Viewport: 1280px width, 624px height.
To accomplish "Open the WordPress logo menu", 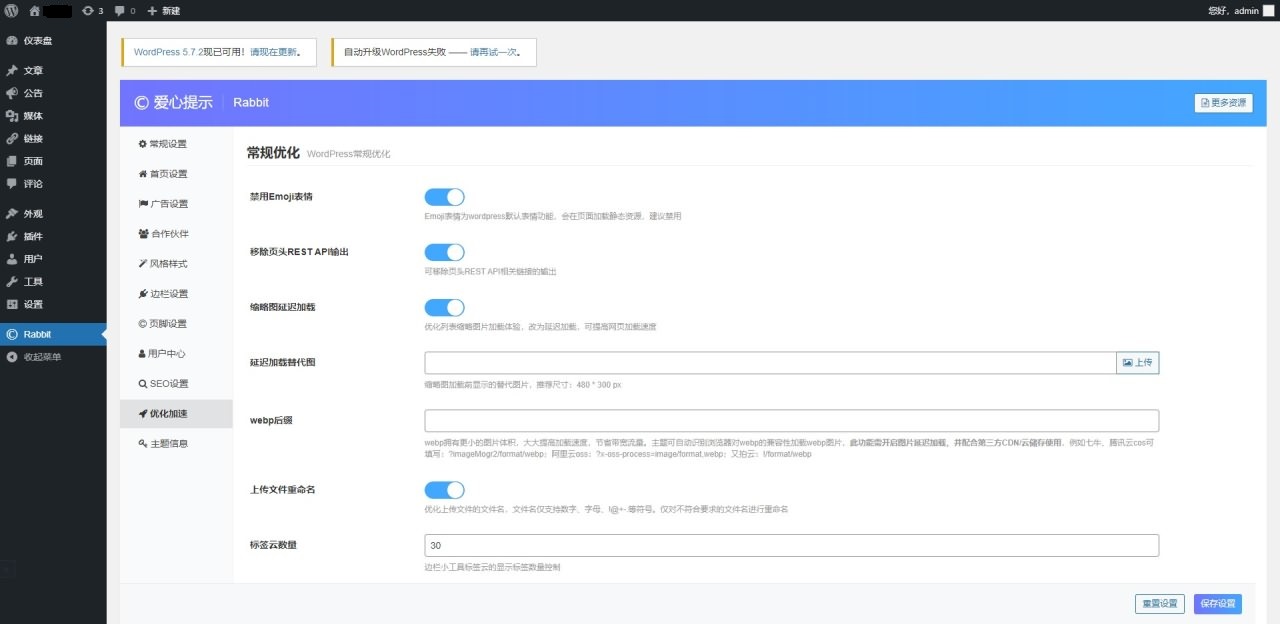I will click(x=11, y=10).
